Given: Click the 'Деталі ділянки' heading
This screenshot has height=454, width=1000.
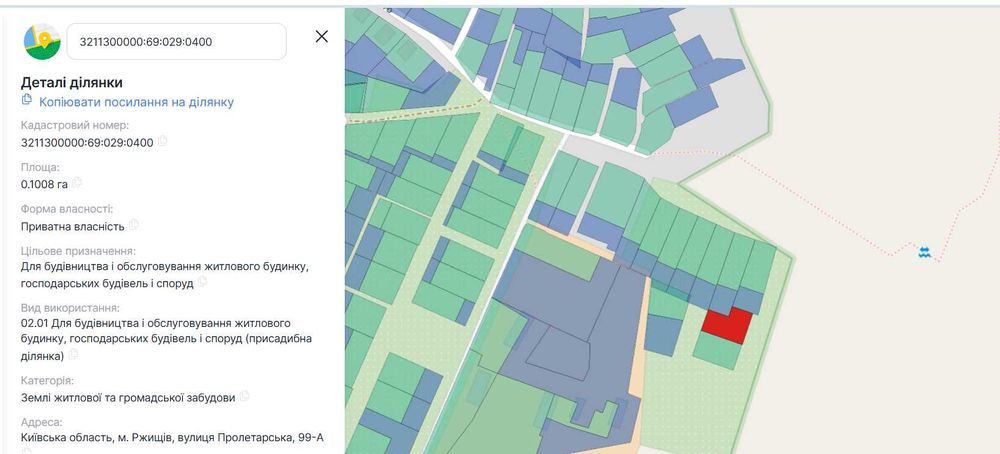Looking at the screenshot, I should point(72,83).
